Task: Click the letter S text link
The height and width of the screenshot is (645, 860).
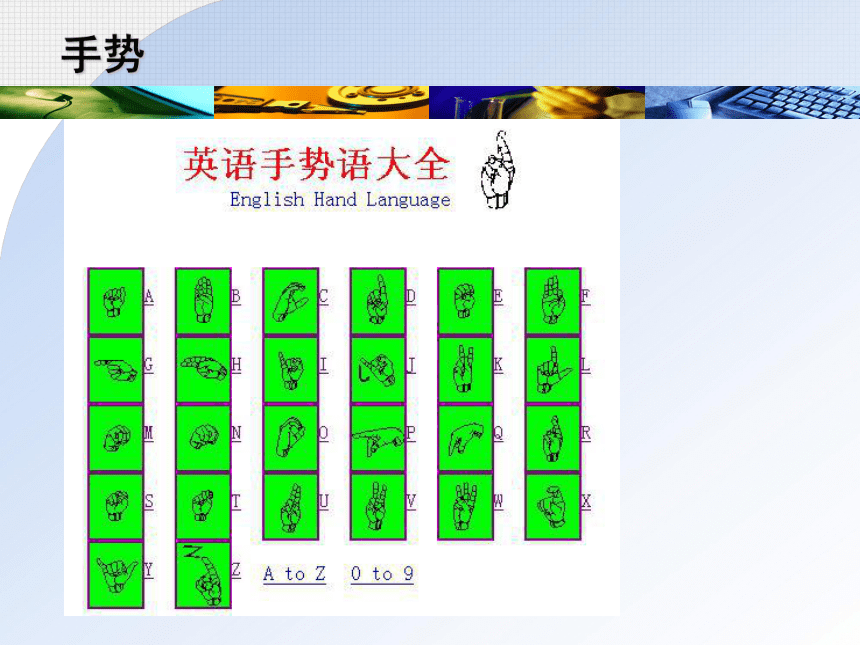Action: [149, 502]
